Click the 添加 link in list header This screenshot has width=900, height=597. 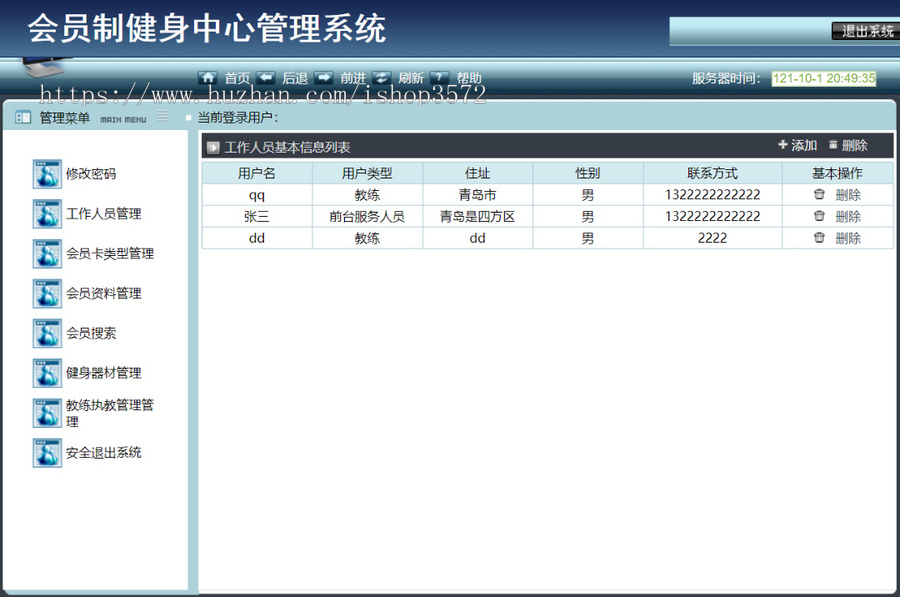[x=804, y=145]
